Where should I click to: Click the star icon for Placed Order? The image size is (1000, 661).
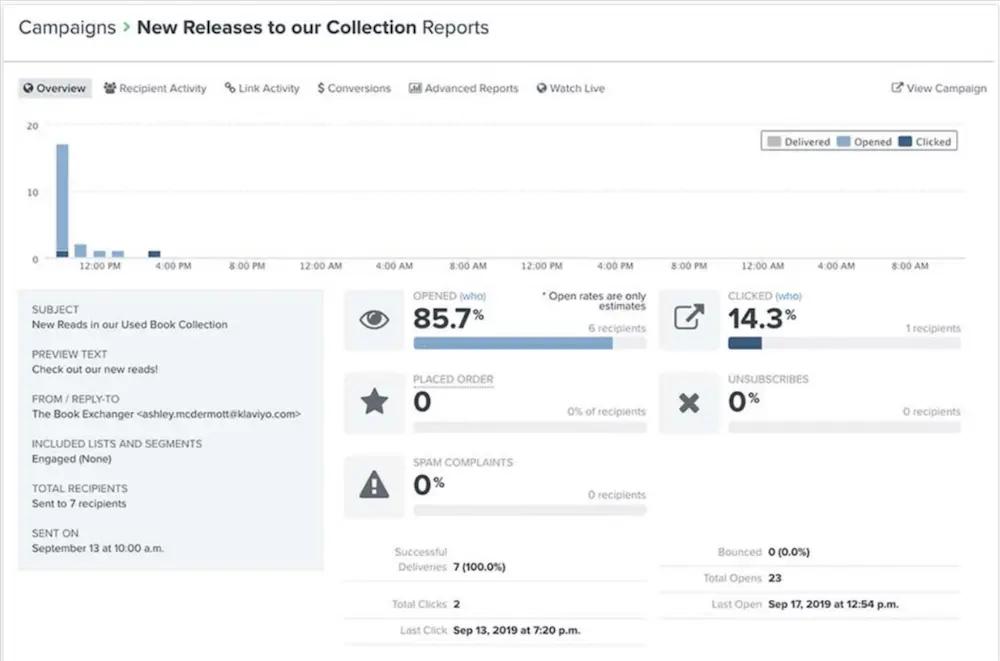(x=374, y=402)
